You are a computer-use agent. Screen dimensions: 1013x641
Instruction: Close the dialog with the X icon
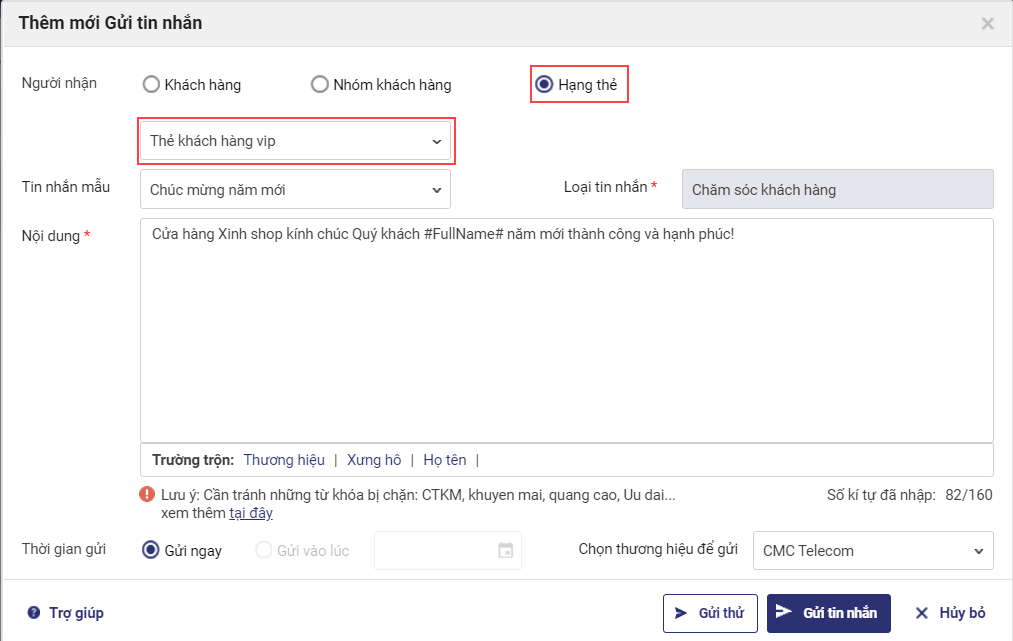(987, 23)
